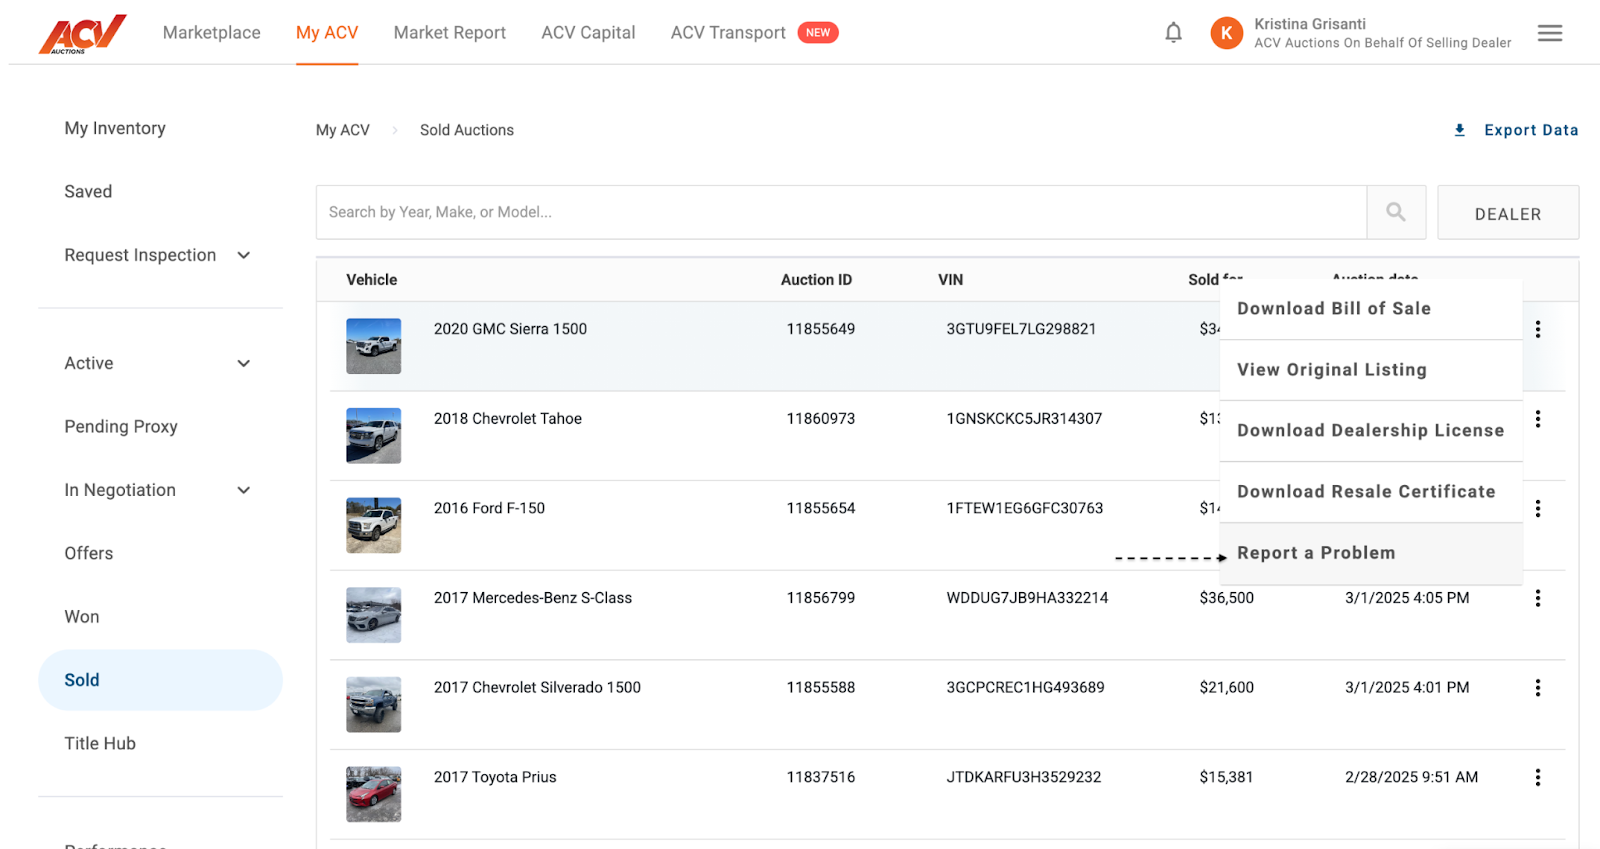Click the Auction ID column header
The width and height of the screenshot is (1600, 849).
pyautogui.click(x=816, y=280)
